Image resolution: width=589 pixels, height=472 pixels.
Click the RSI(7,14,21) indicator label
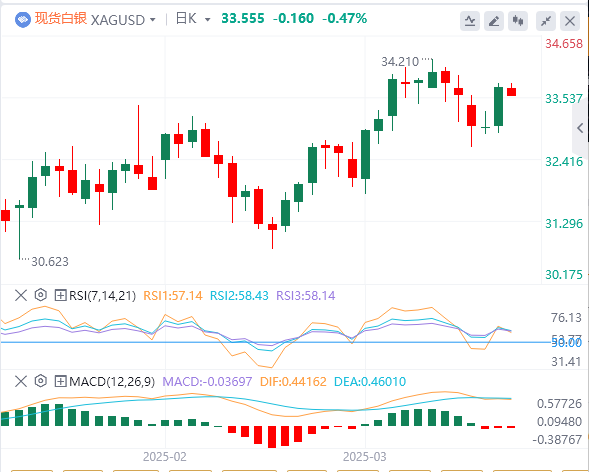102,296
